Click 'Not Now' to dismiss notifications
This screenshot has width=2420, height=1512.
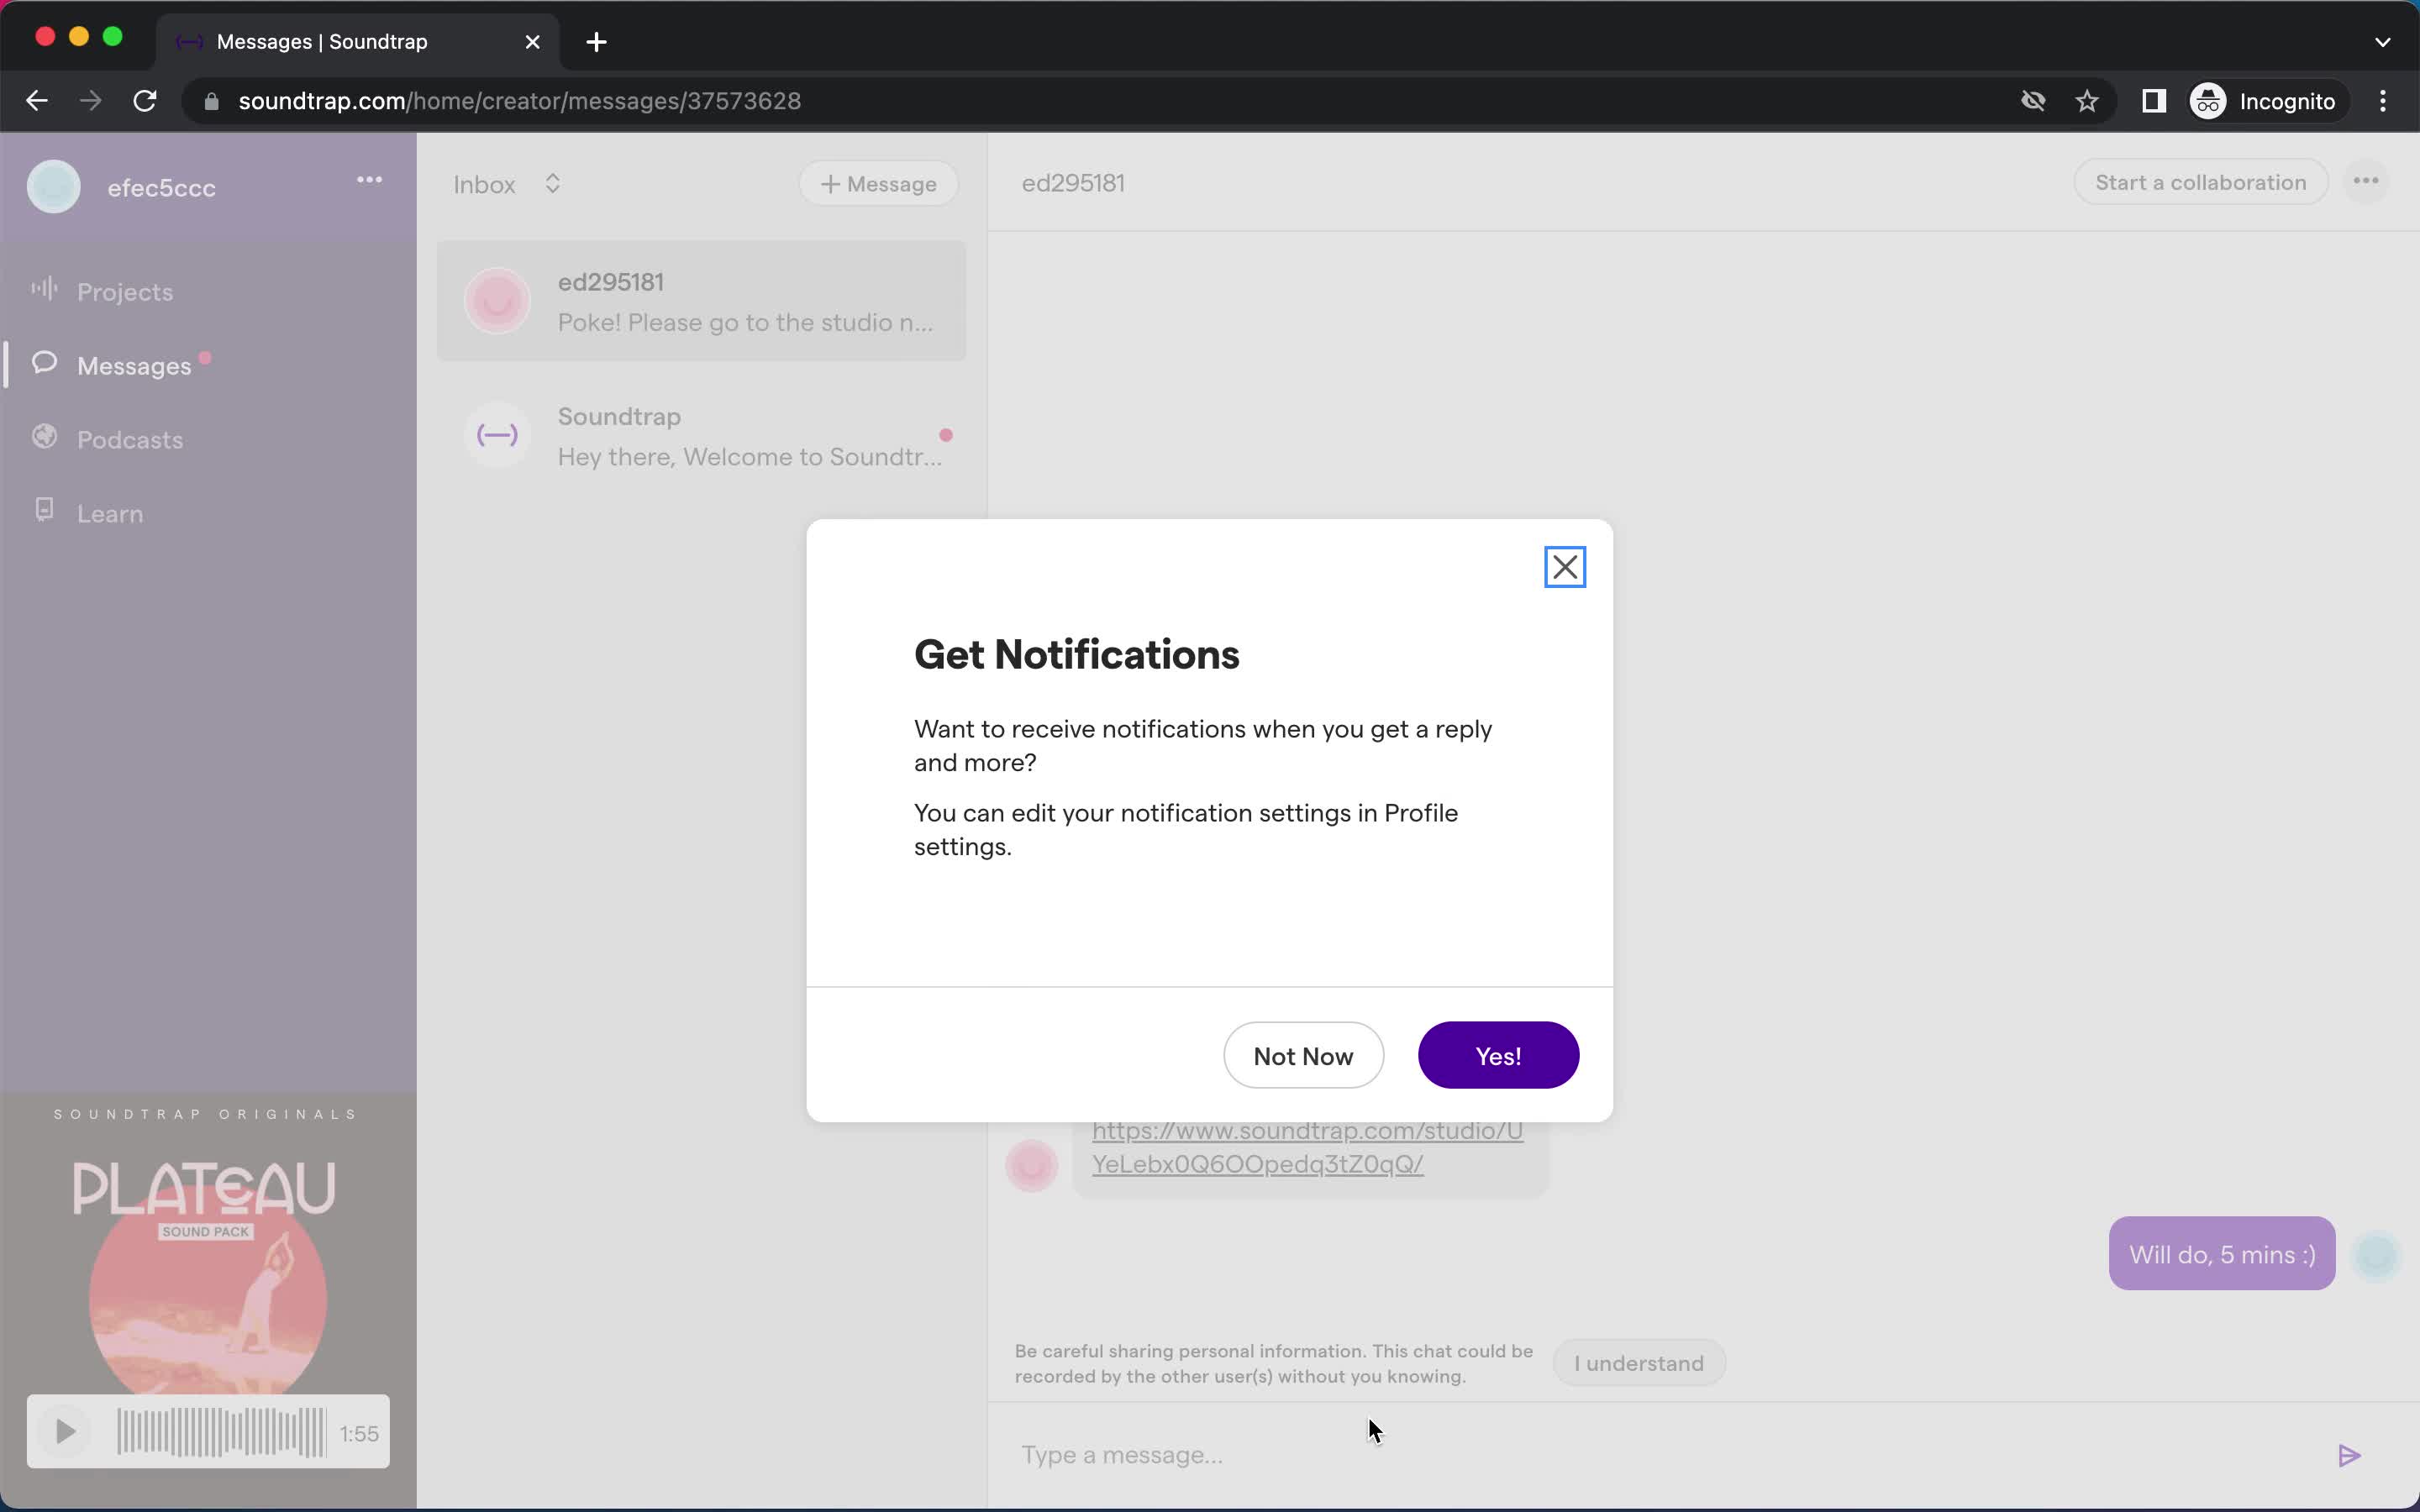coord(1303,1054)
